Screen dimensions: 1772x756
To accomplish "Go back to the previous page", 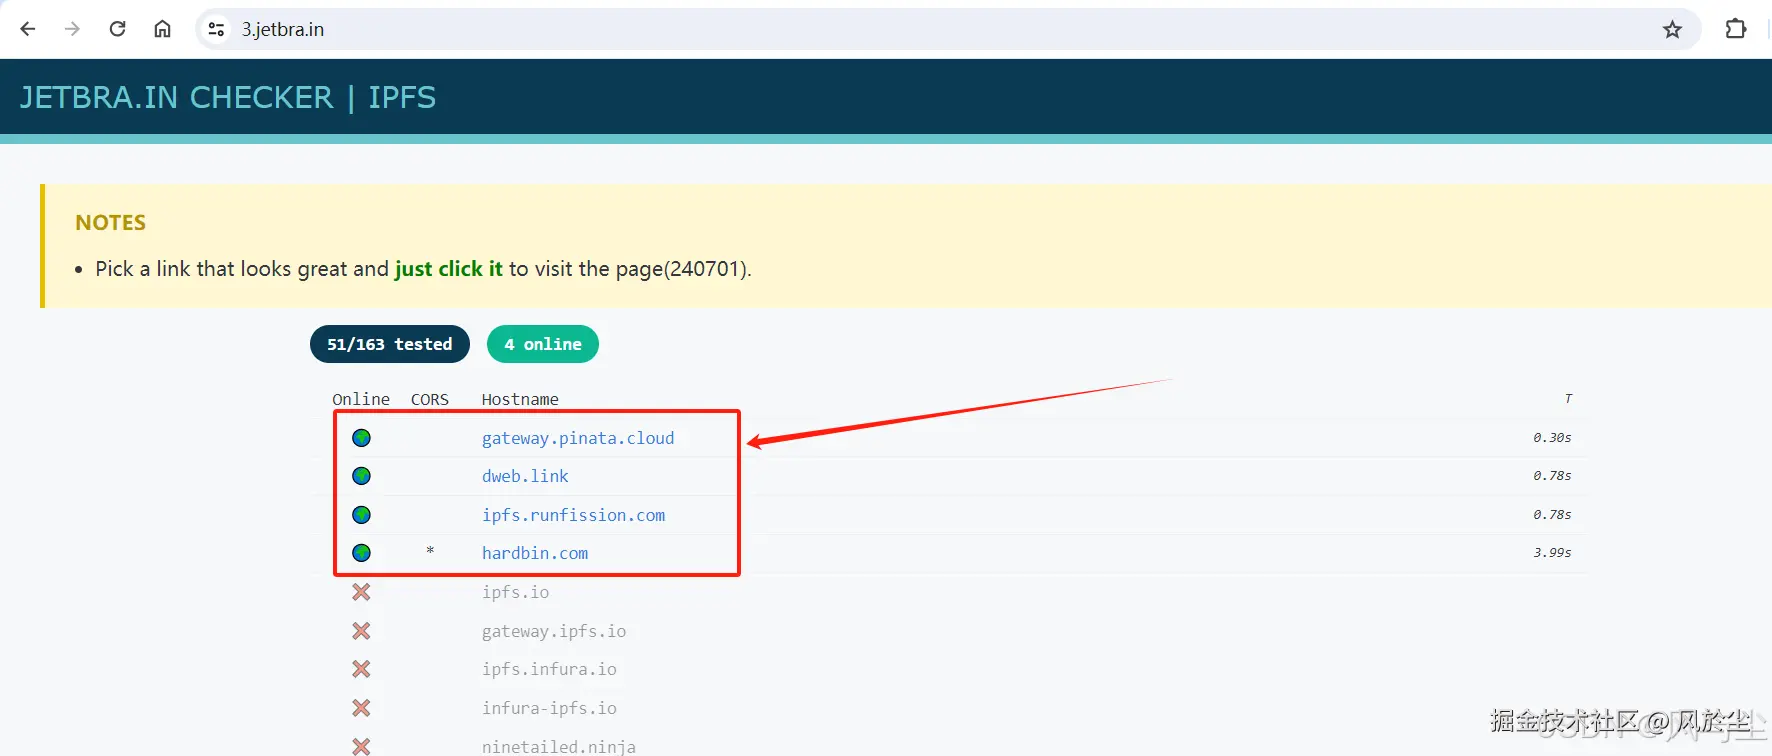I will click(28, 29).
